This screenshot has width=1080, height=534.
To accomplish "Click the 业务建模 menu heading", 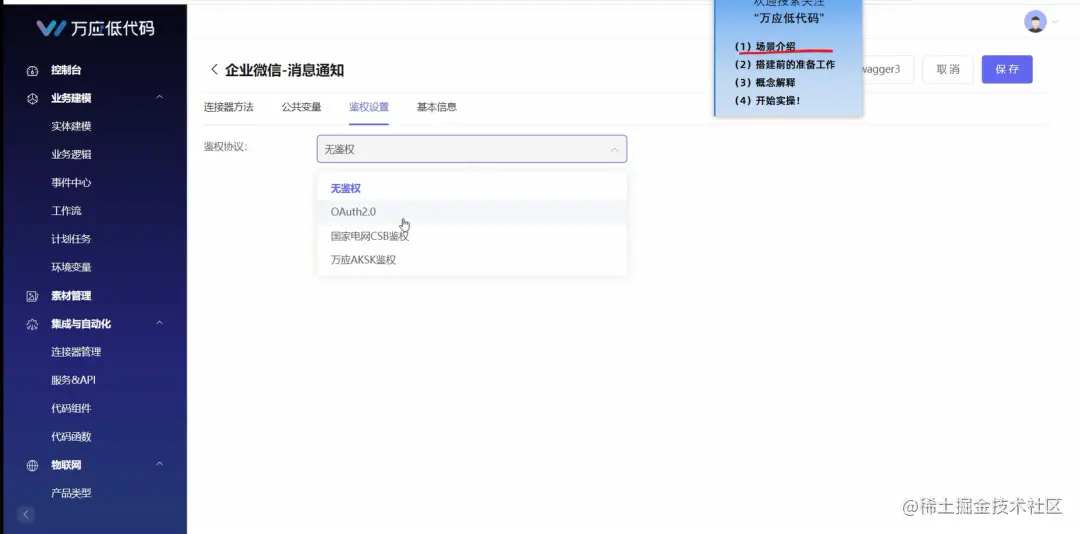I will pyautogui.click(x=71, y=99).
